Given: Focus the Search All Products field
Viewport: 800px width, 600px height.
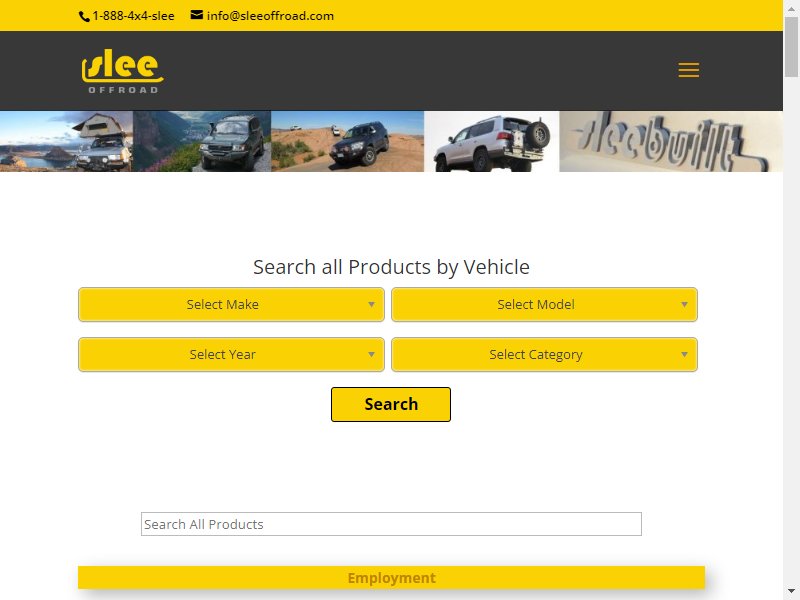Looking at the screenshot, I should click(391, 524).
